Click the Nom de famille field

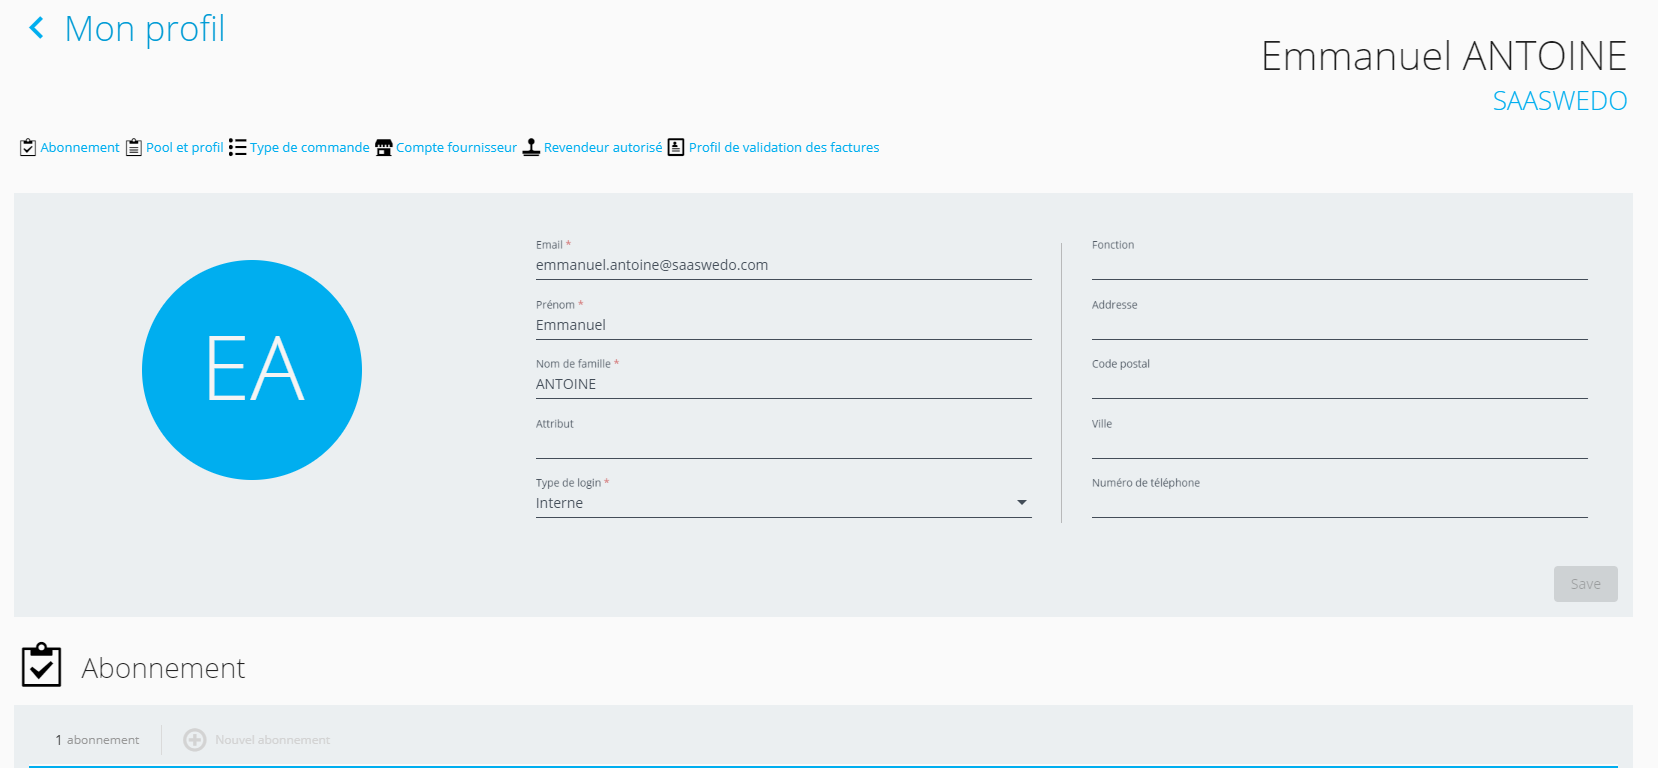[784, 385]
